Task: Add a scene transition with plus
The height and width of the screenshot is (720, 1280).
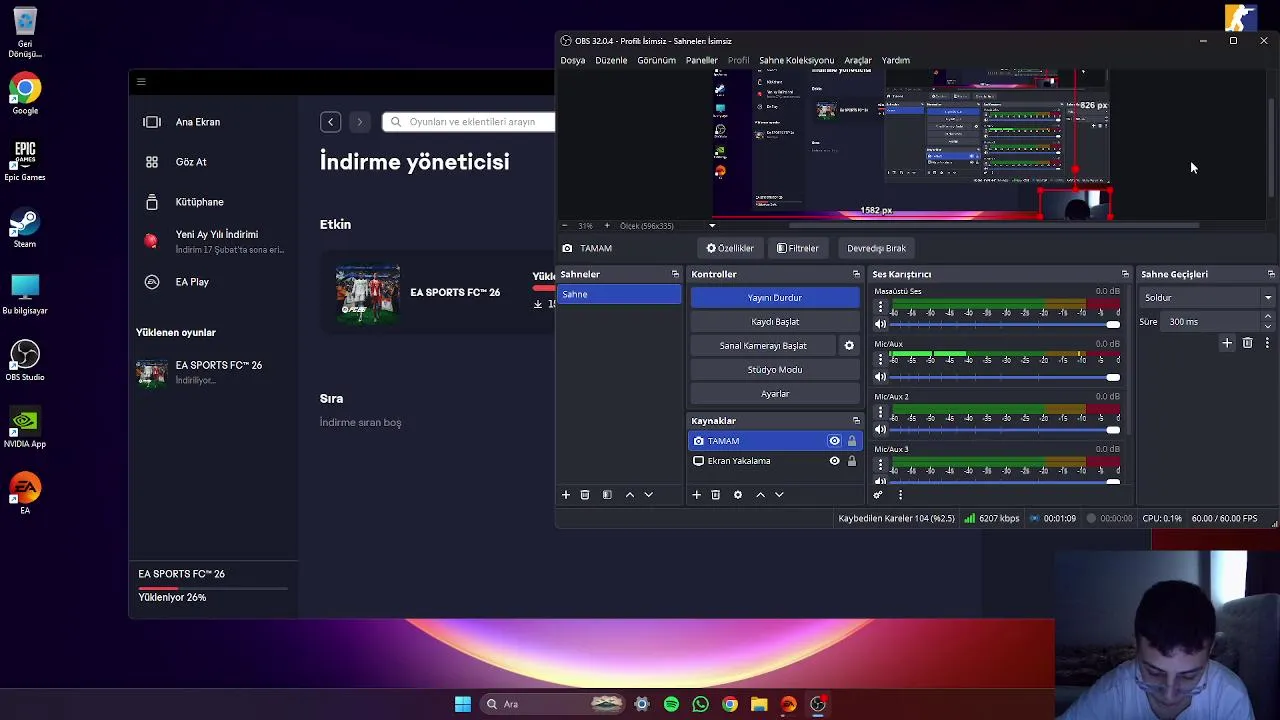Action: [1227, 343]
